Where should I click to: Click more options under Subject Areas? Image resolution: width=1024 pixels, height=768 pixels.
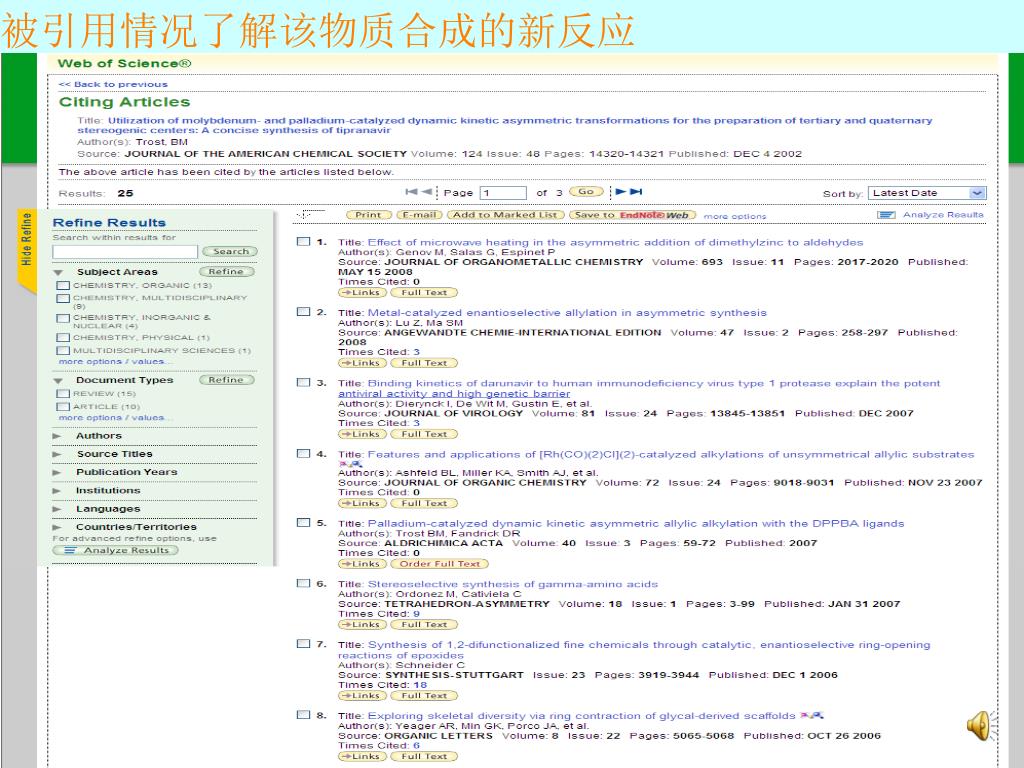[115, 362]
